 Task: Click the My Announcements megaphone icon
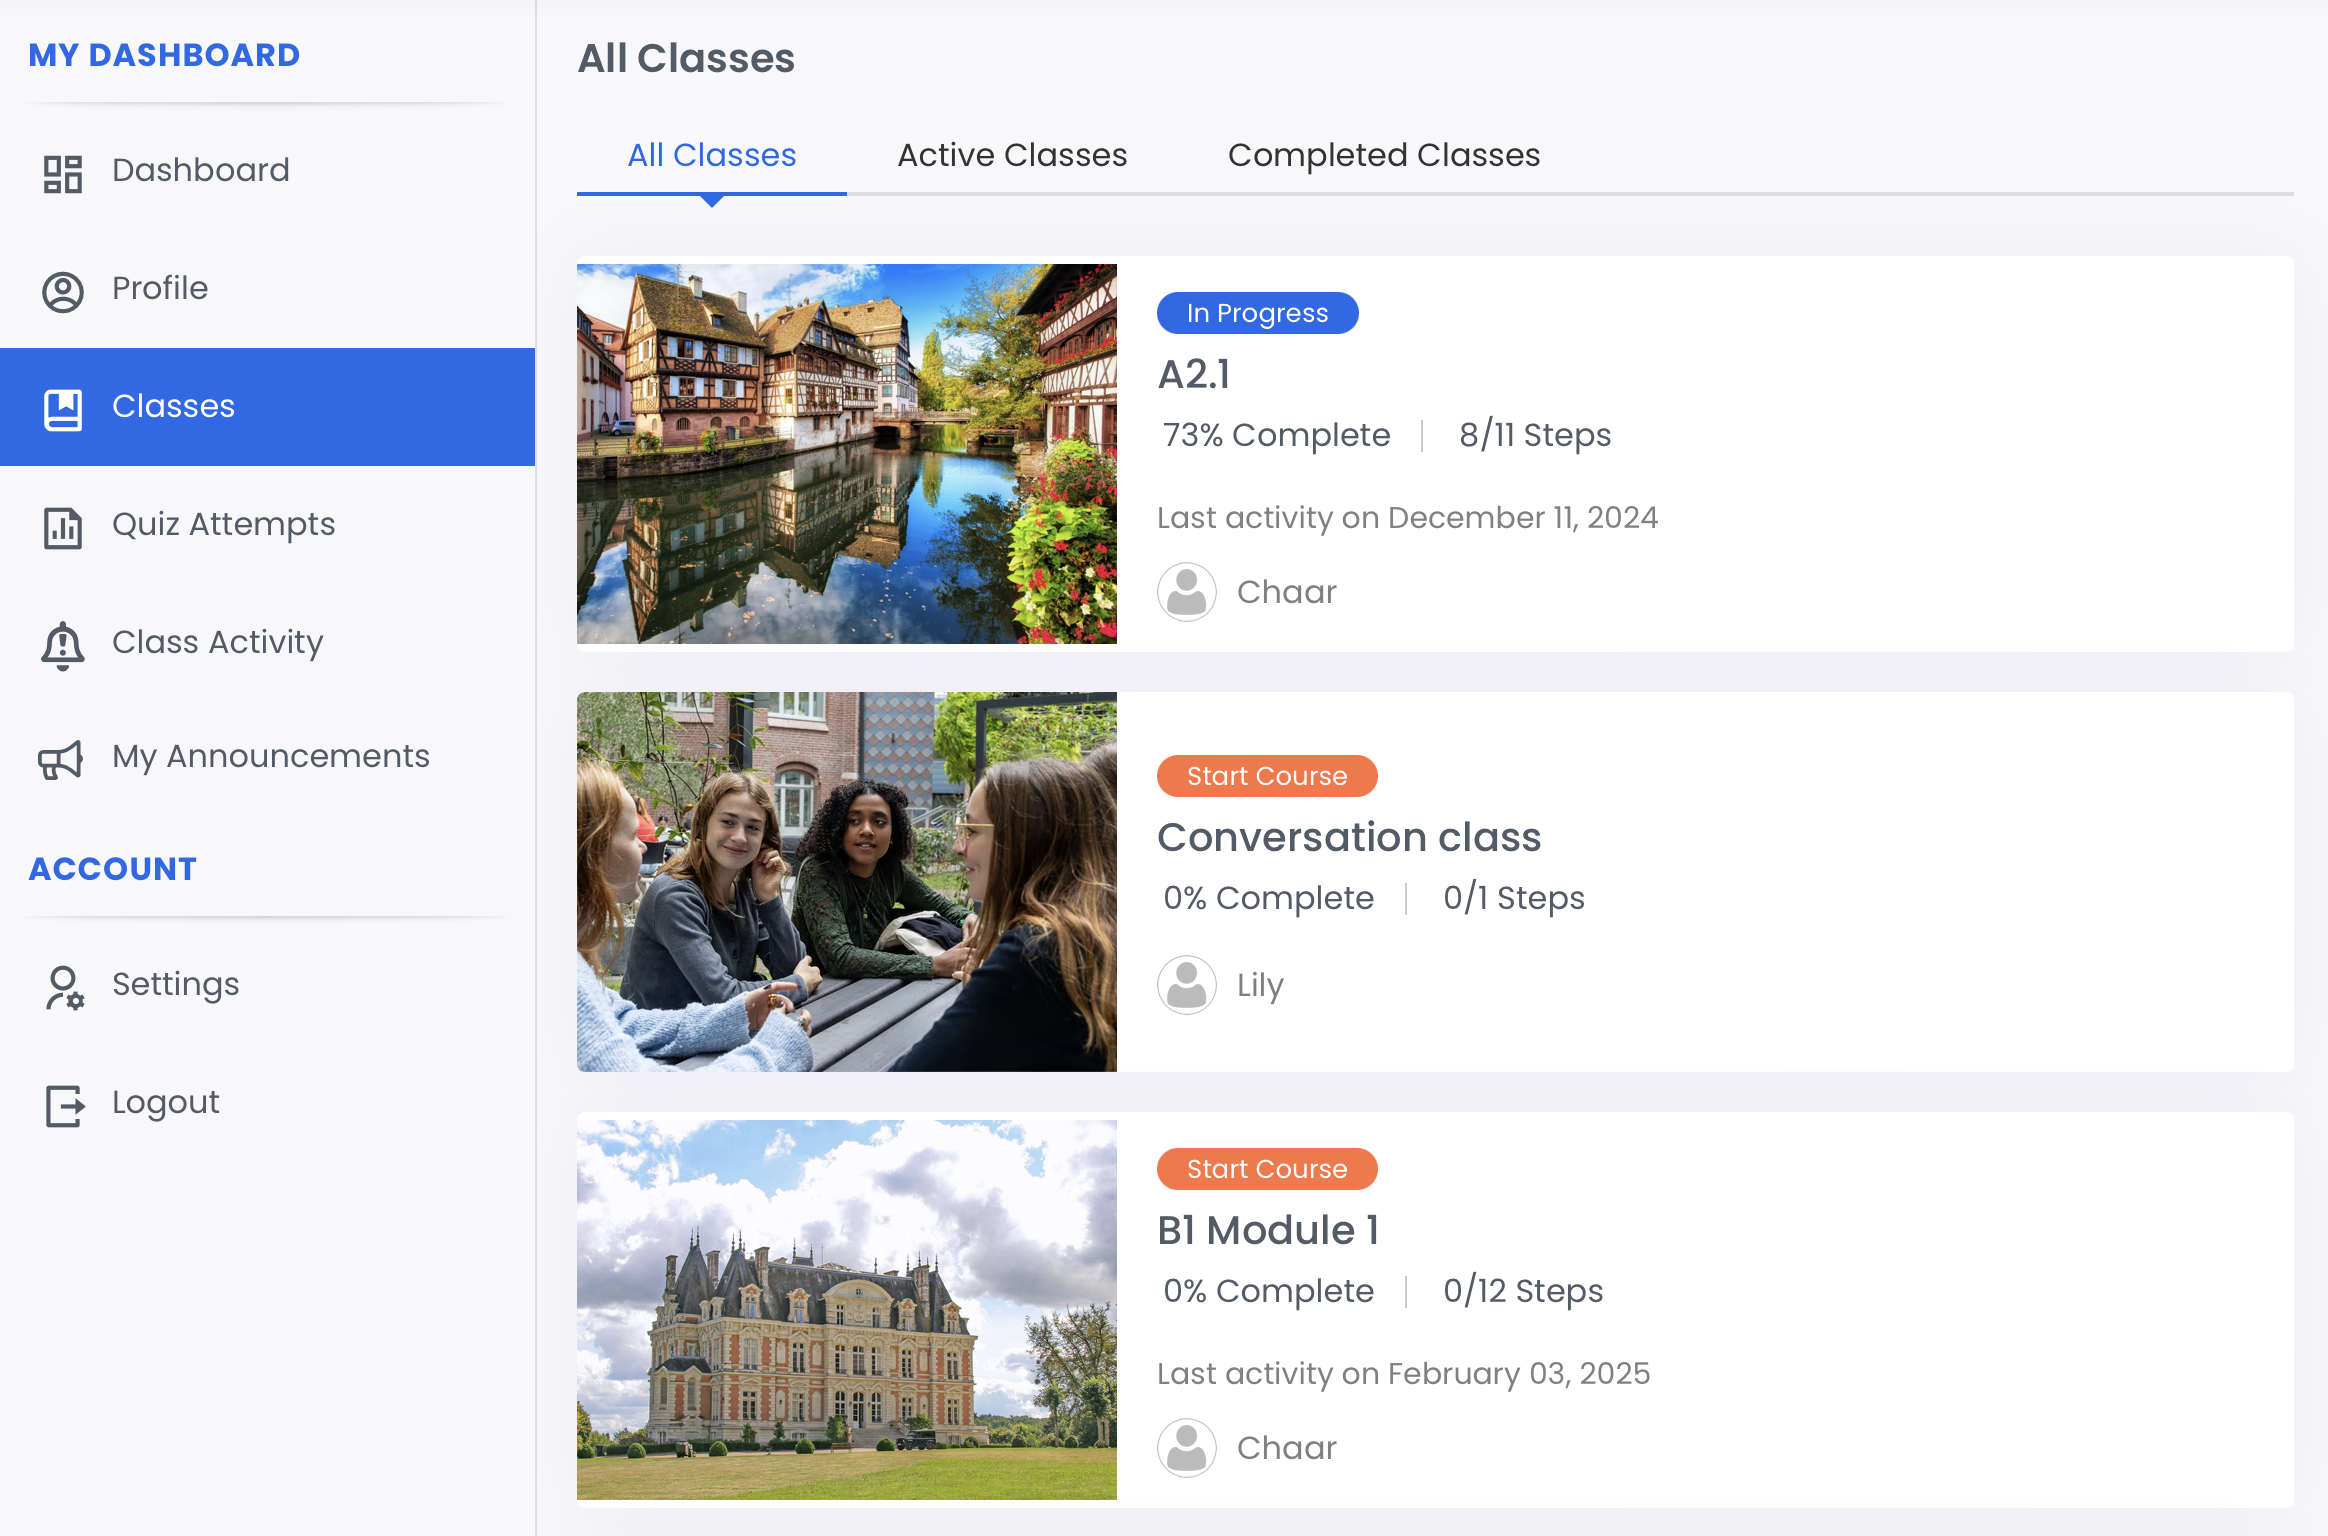coord(60,760)
